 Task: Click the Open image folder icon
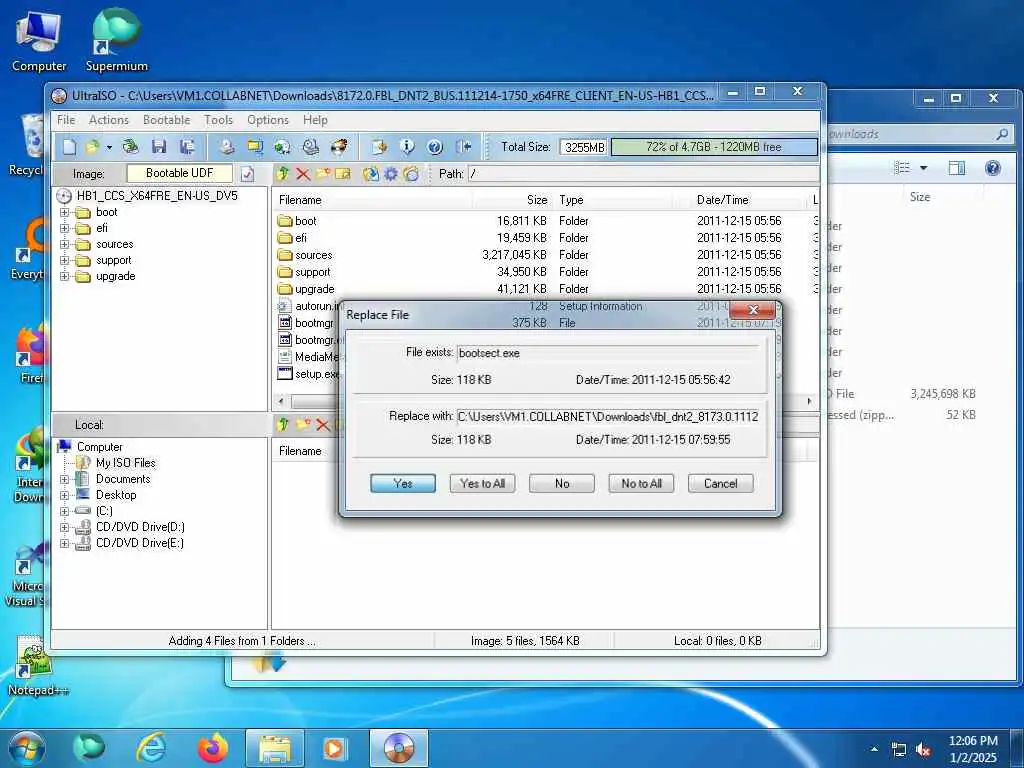pos(92,147)
